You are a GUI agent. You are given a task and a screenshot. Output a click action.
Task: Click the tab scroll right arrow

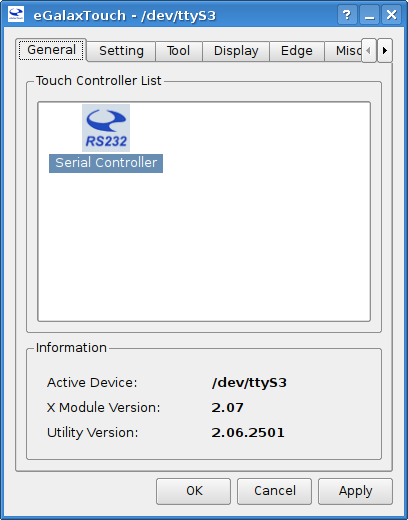coord(385,51)
